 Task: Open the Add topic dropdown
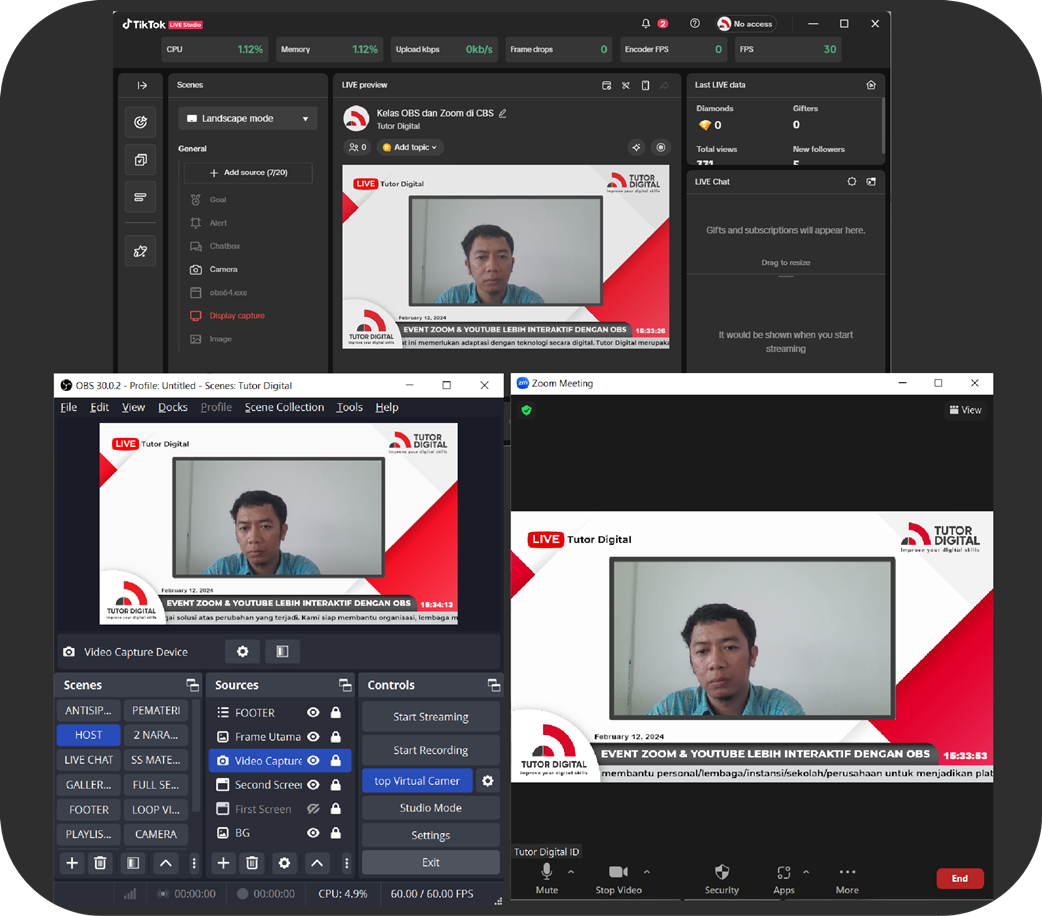[x=410, y=147]
